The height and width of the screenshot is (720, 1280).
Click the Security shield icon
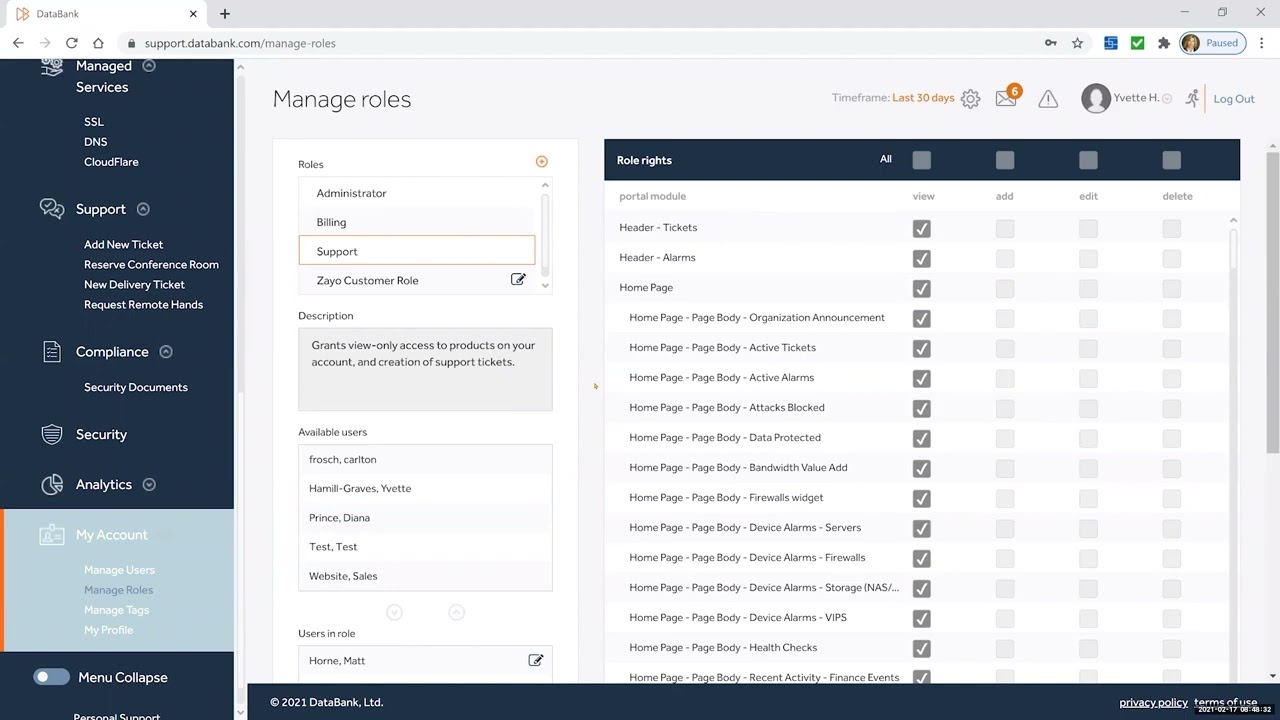[x=52, y=434]
